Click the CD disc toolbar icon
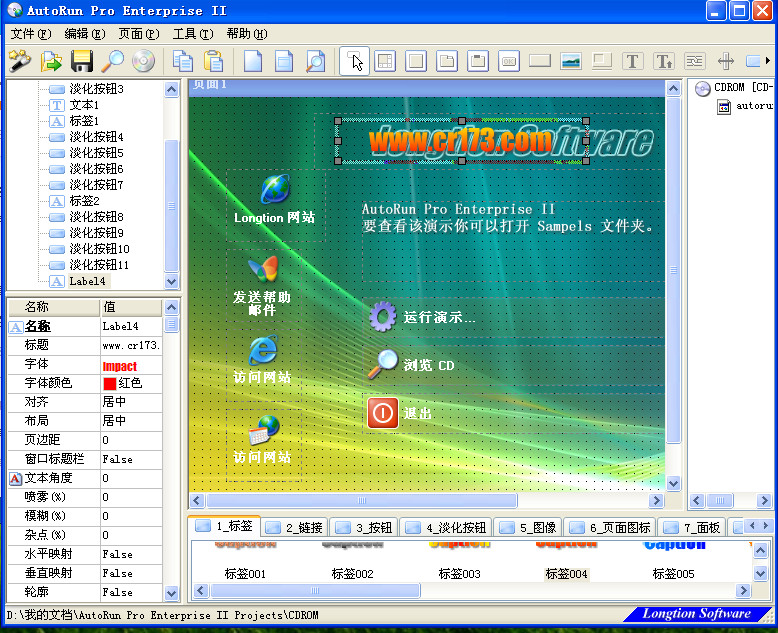This screenshot has height=633, width=778. coord(143,61)
